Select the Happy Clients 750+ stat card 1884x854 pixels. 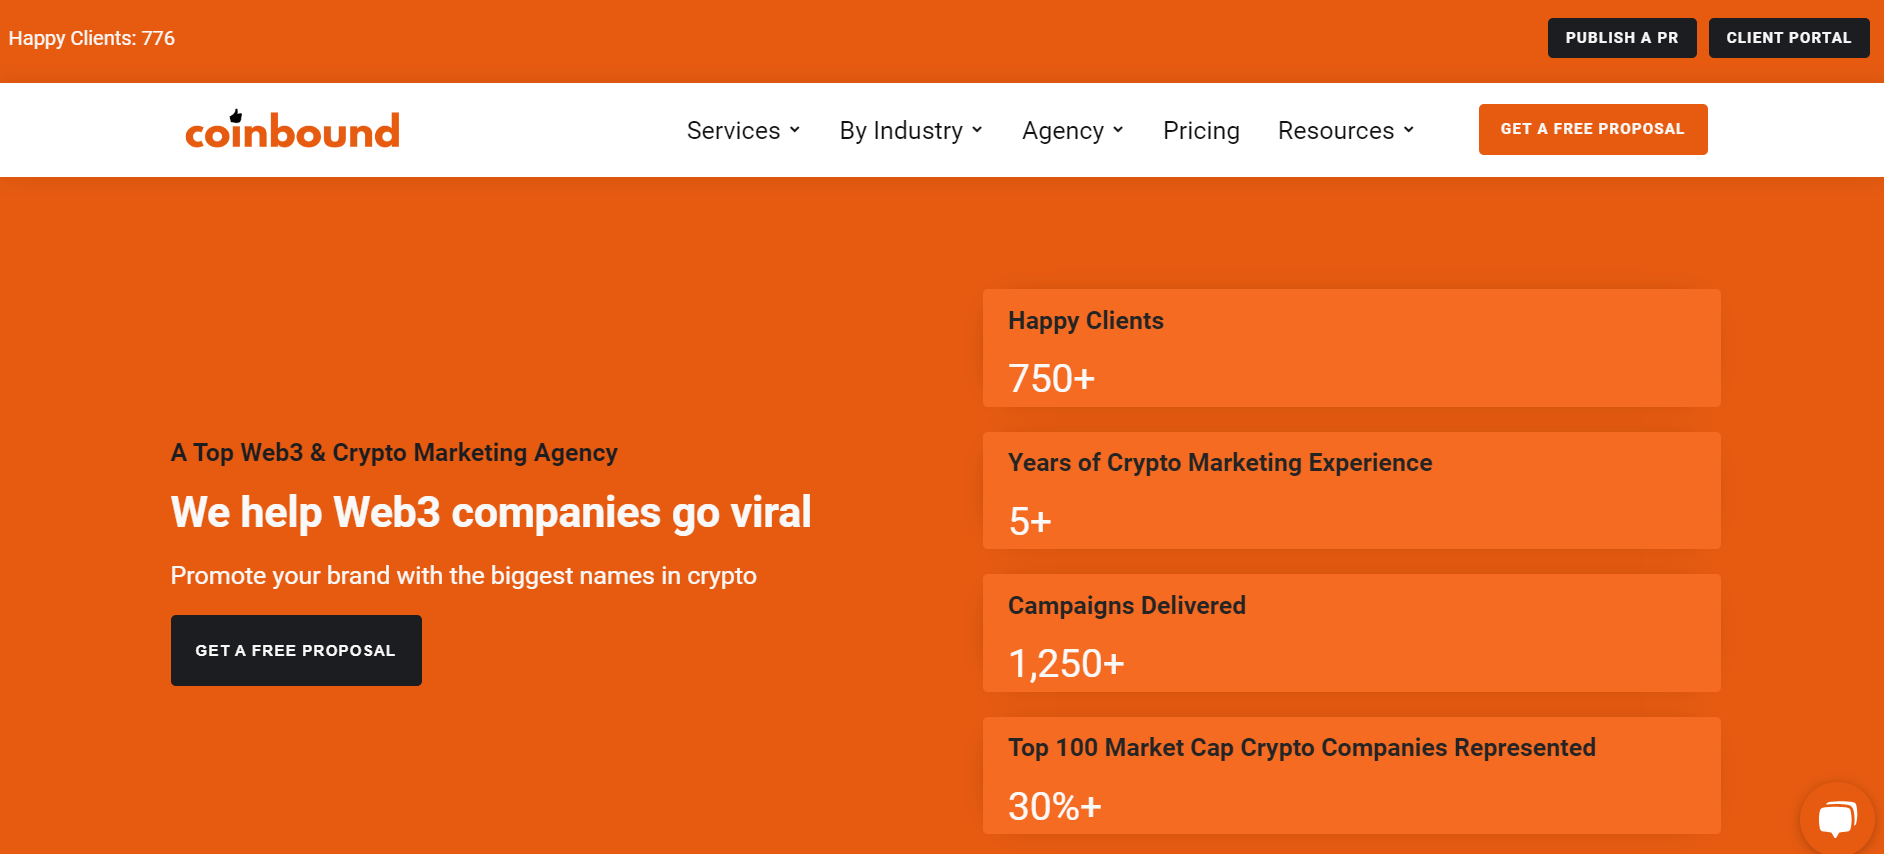coord(1352,348)
